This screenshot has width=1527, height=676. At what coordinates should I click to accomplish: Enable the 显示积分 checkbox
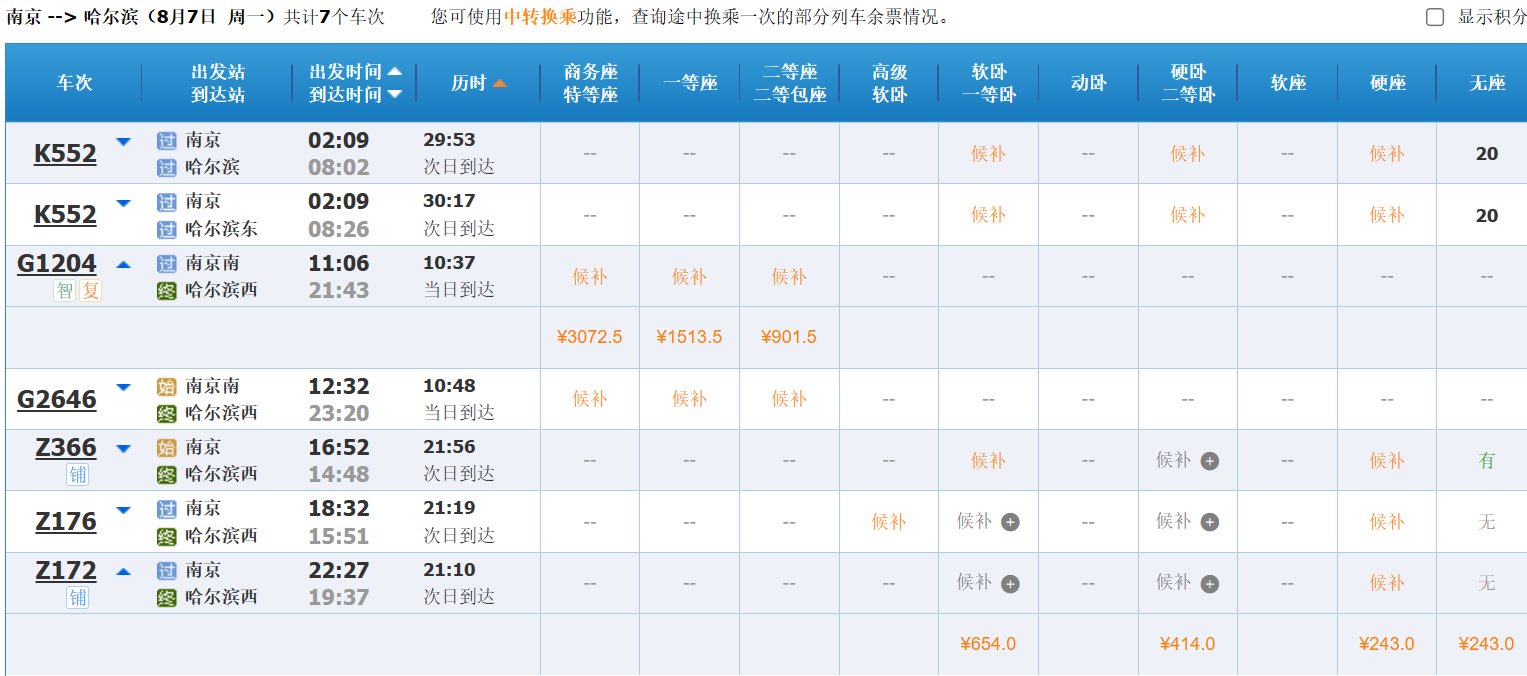1436,16
